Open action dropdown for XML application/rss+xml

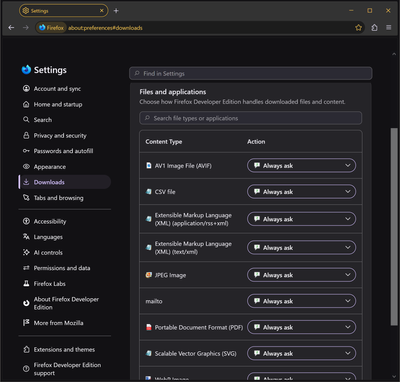click(301, 219)
